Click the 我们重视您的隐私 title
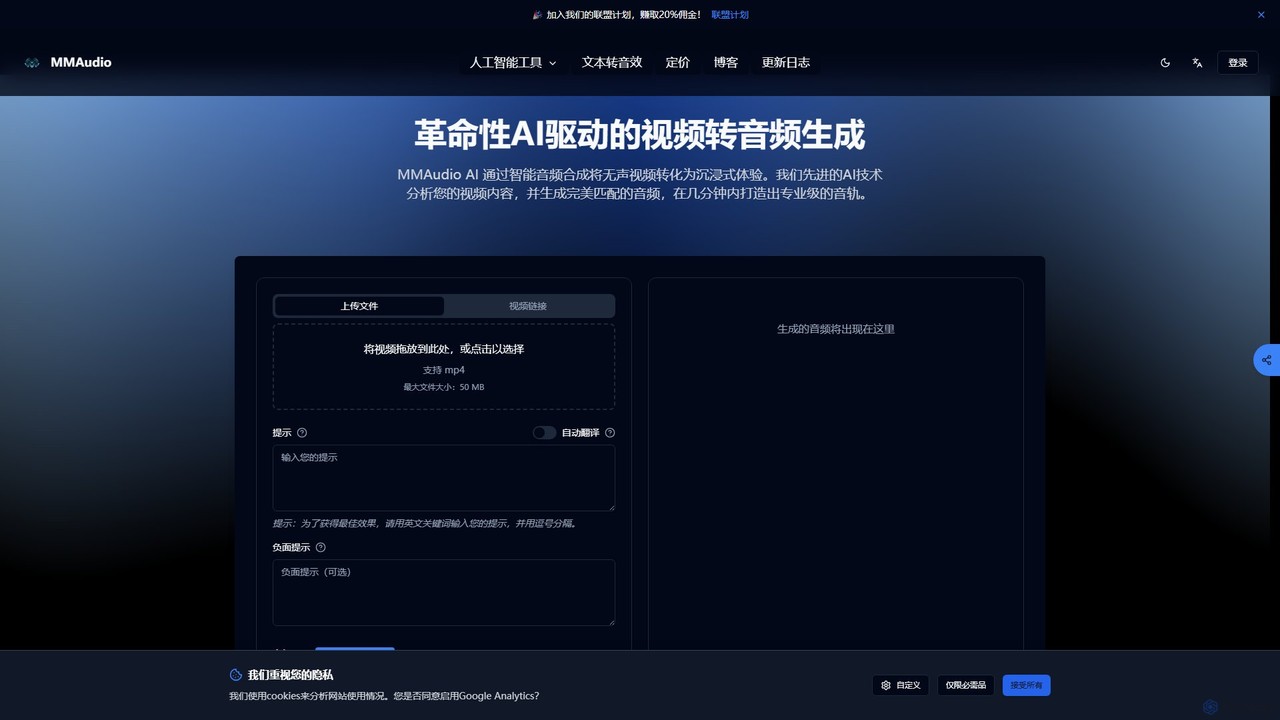The image size is (1280, 720). 291,675
